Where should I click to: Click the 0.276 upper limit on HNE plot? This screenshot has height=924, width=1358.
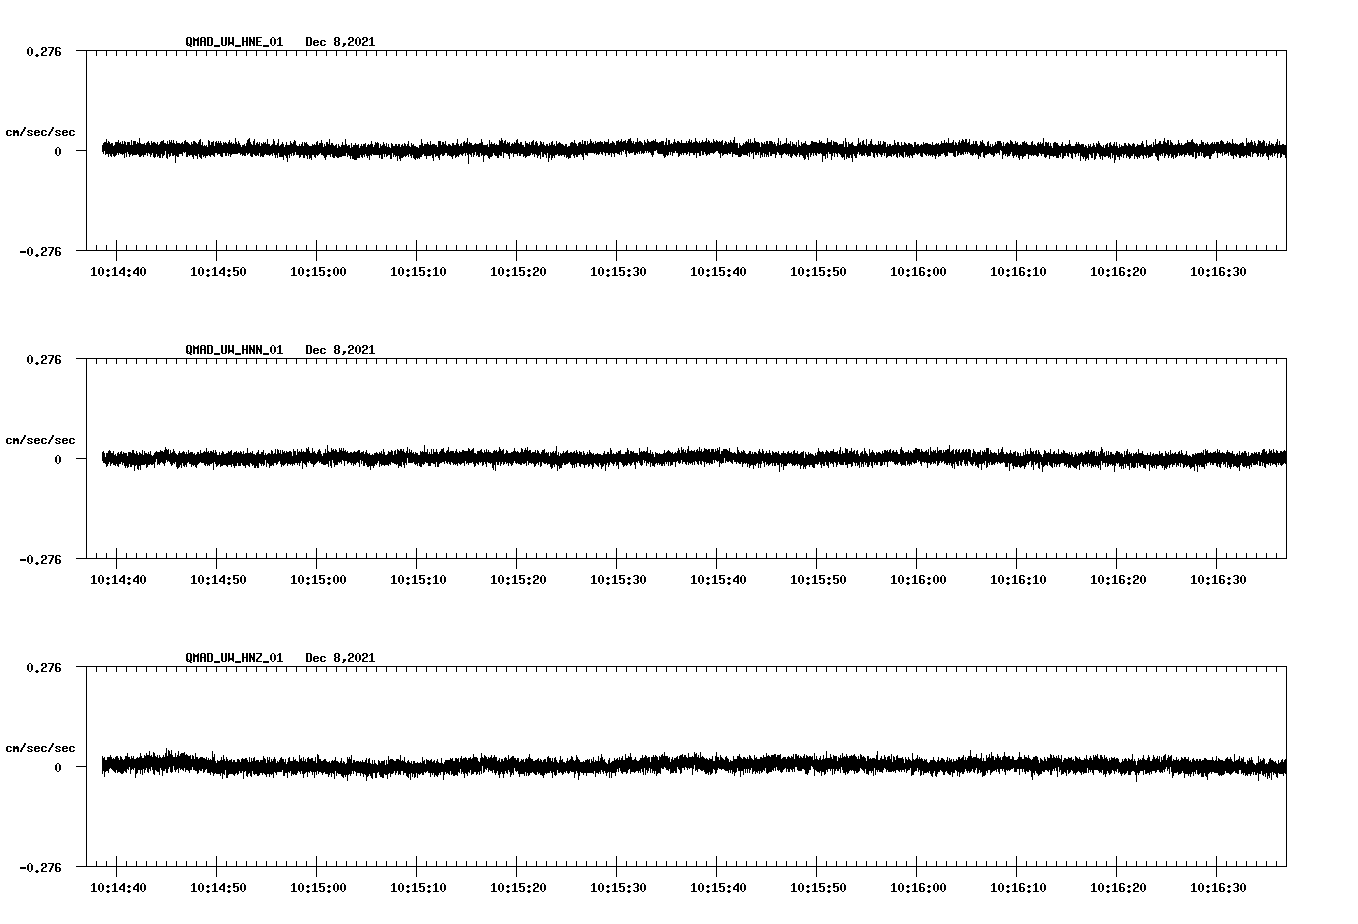point(43,51)
